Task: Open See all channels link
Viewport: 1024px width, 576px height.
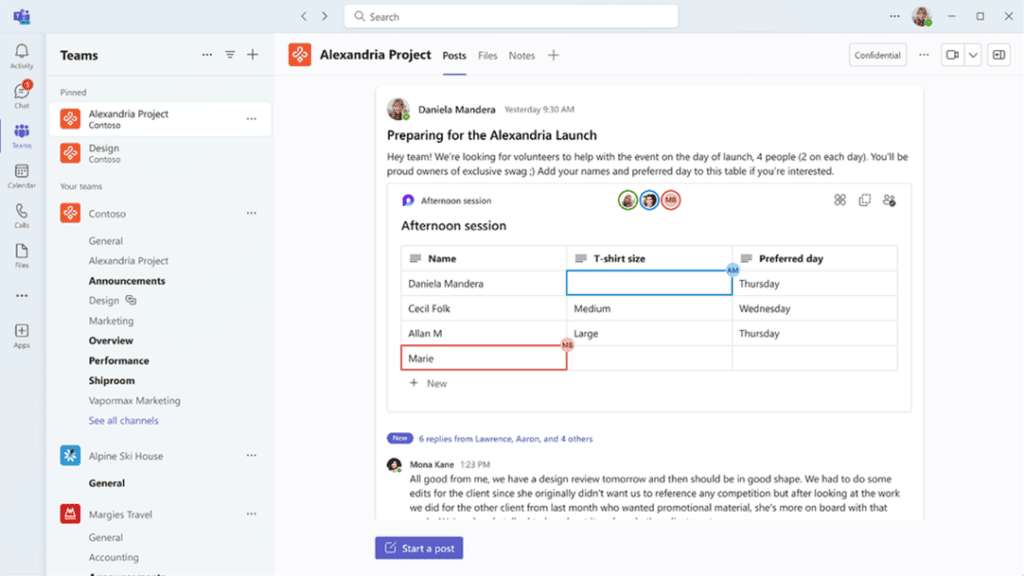Action: pos(123,421)
